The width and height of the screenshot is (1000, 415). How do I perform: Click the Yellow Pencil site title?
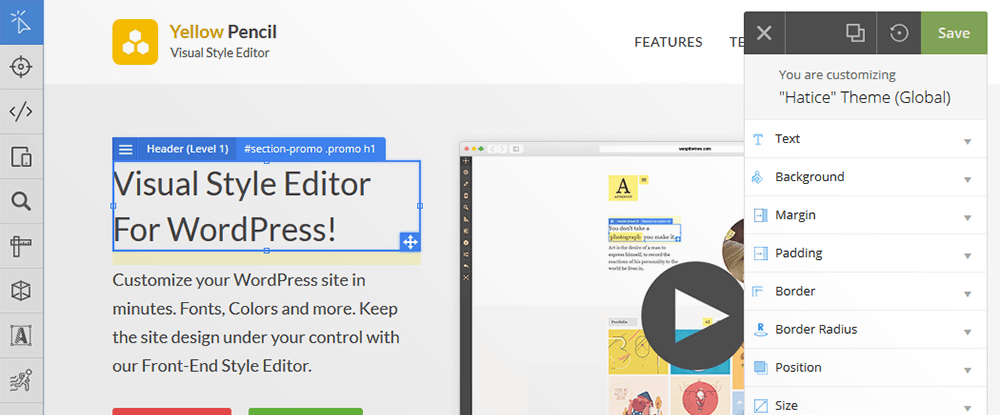click(x=223, y=31)
